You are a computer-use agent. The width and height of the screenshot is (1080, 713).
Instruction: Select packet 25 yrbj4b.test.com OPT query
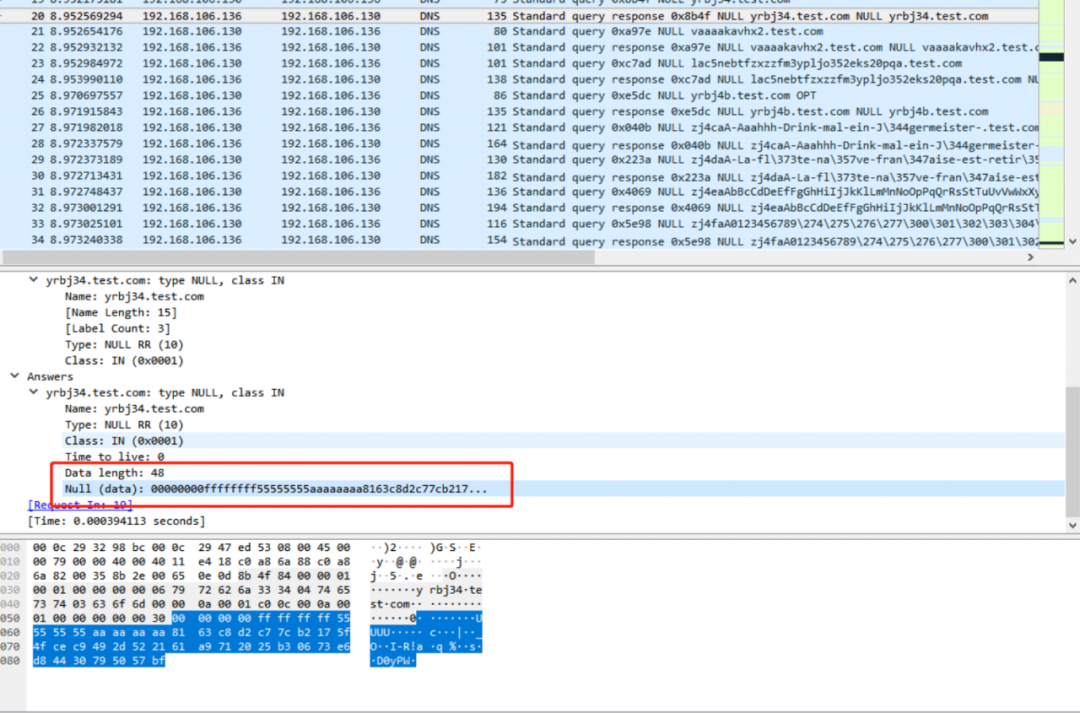coord(519,96)
